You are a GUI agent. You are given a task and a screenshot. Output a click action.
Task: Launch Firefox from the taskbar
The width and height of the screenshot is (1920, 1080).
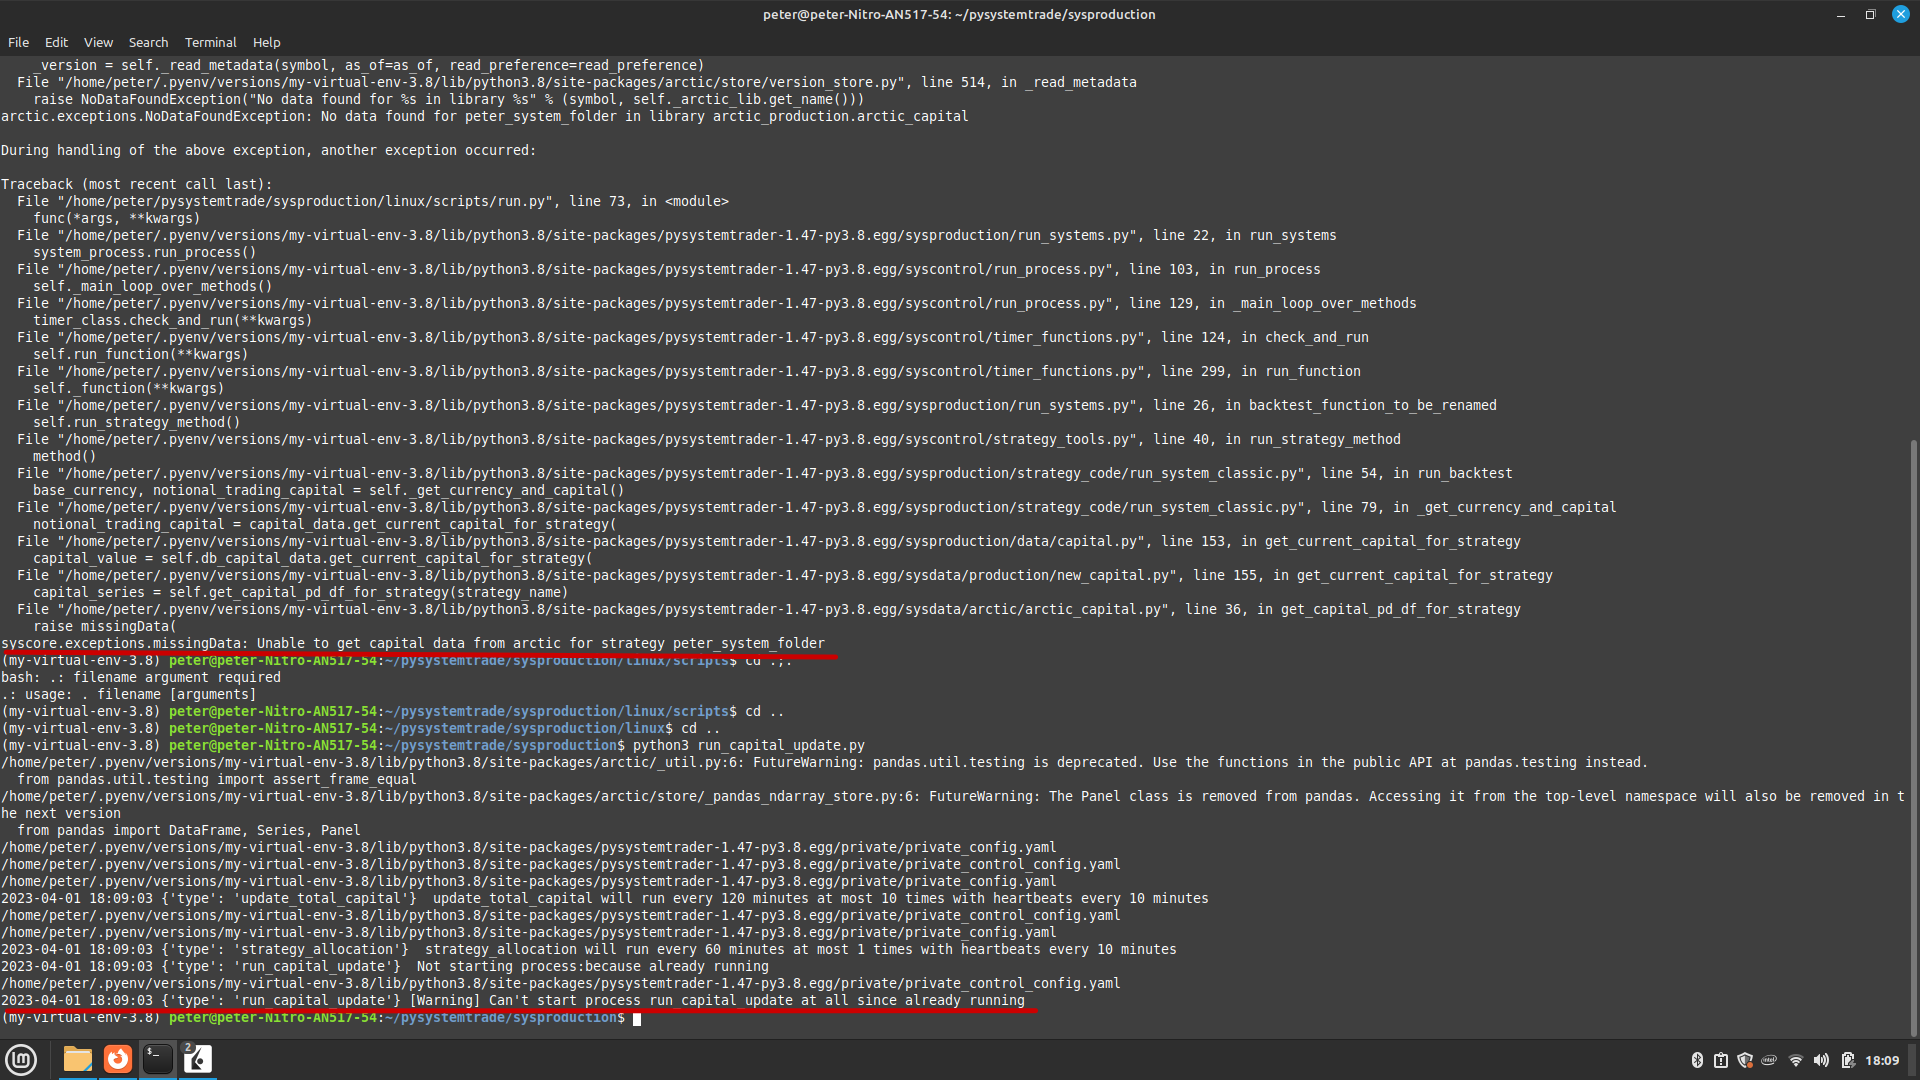pos(118,1059)
